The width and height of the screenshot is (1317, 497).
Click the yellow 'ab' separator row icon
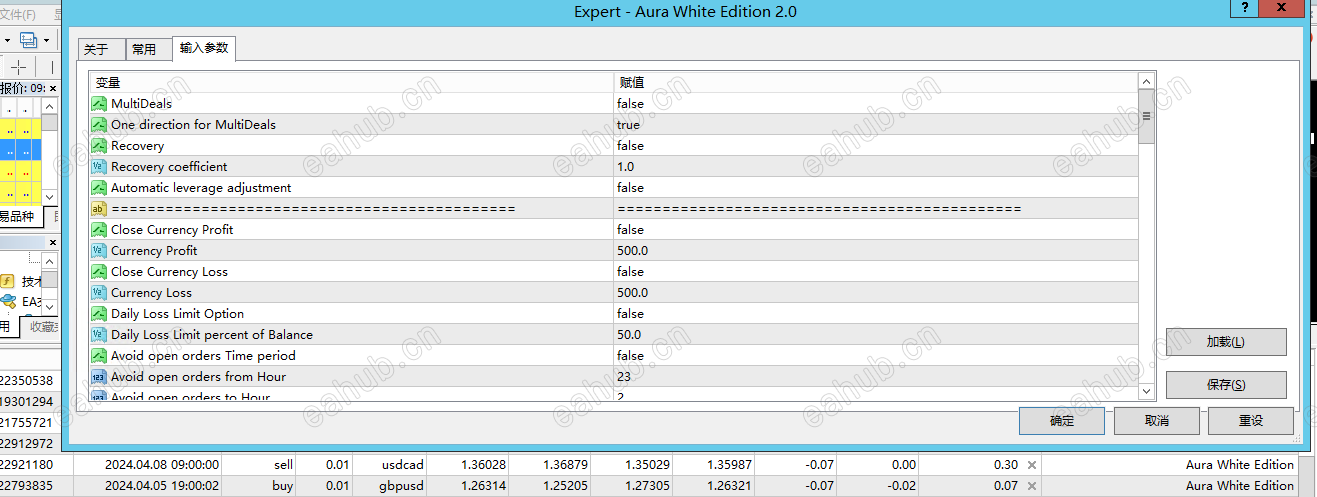tap(99, 209)
